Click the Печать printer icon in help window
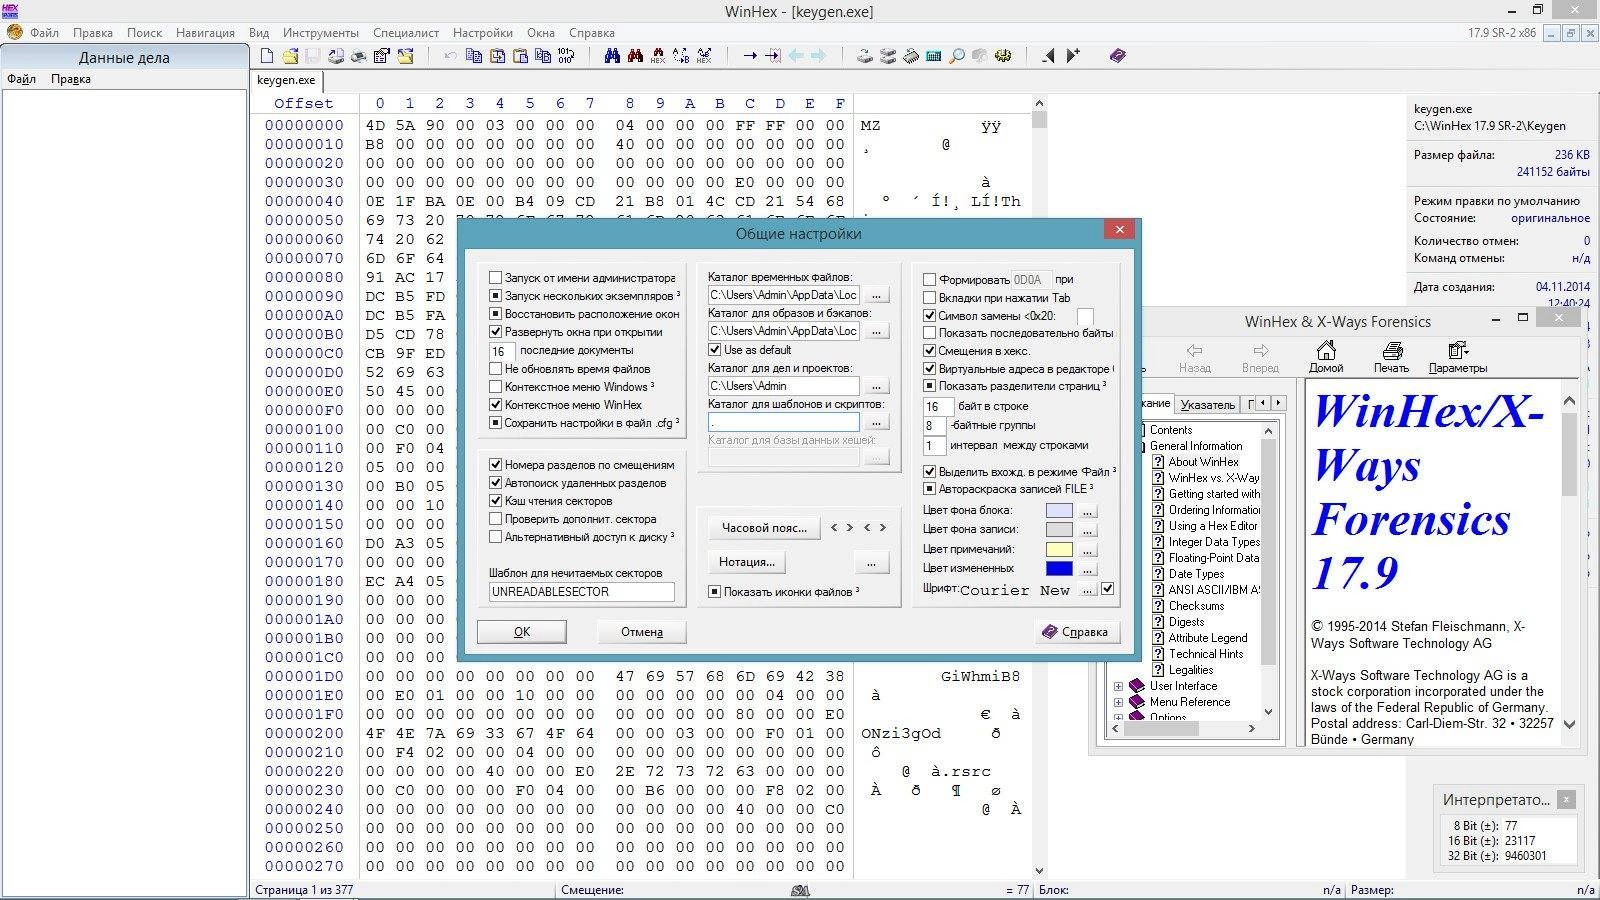Image resolution: width=1600 pixels, height=900 pixels. pos(1391,357)
